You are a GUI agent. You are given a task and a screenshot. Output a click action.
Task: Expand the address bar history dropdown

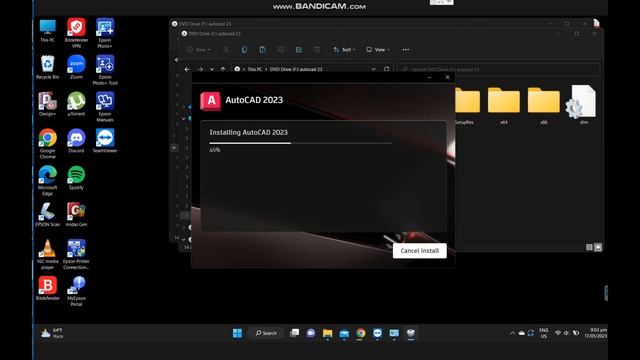point(373,69)
